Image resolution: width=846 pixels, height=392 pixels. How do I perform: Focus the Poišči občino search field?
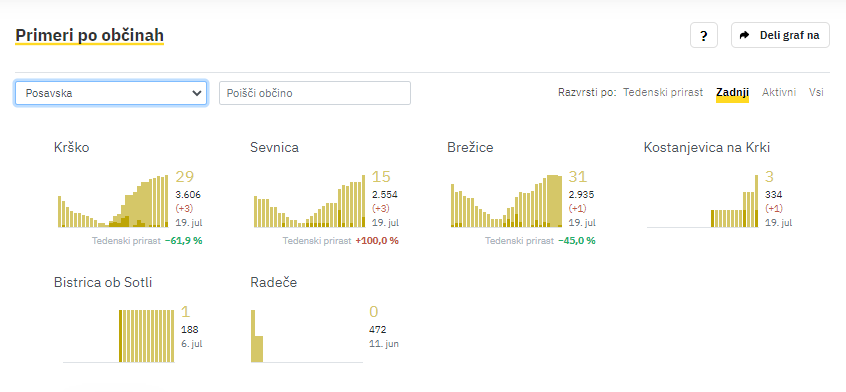tap(315, 93)
